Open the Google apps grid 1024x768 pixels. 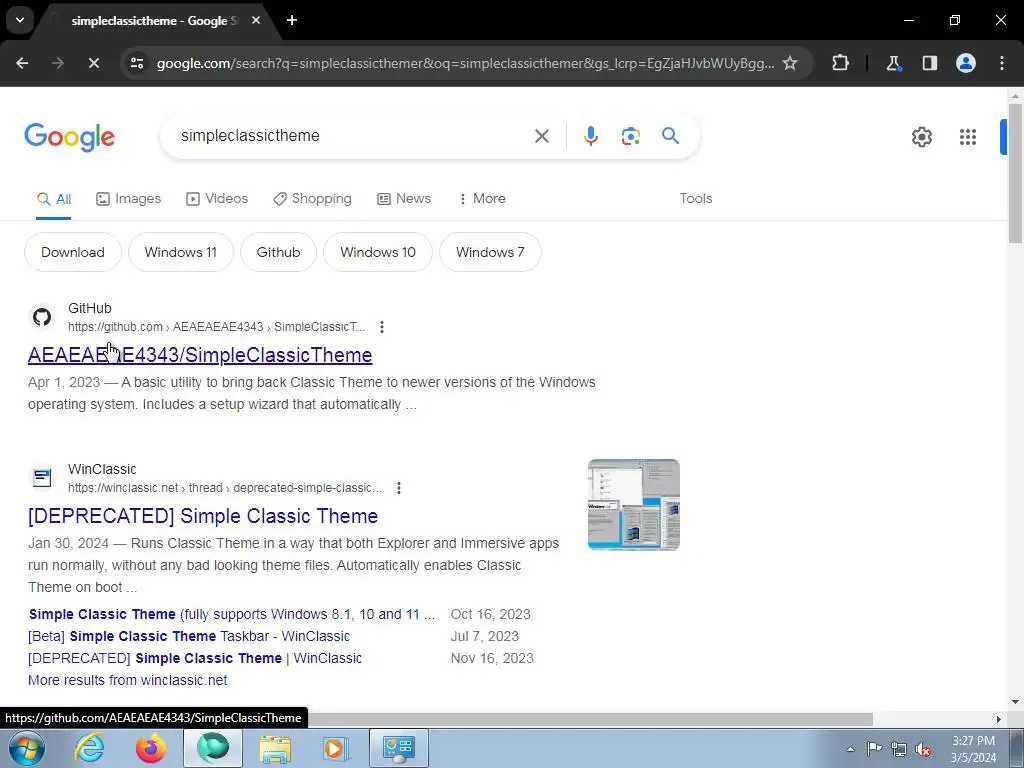[x=968, y=137]
